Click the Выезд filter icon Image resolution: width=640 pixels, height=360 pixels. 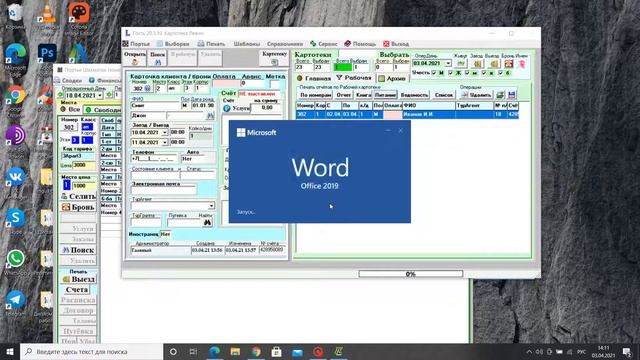(493, 63)
